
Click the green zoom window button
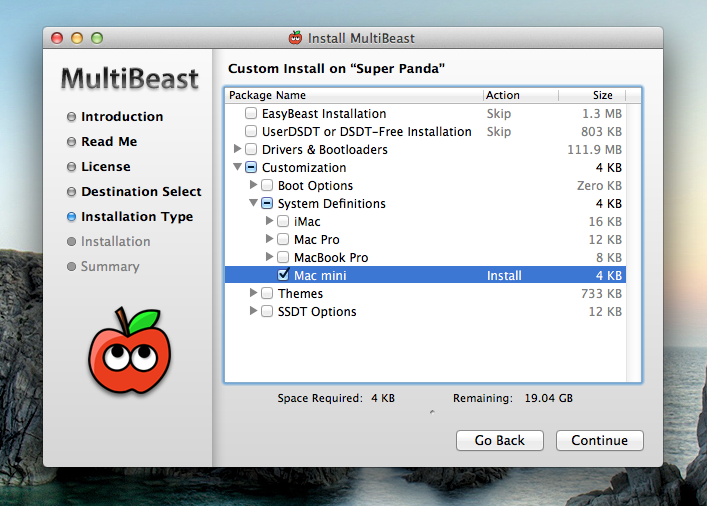click(97, 38)
